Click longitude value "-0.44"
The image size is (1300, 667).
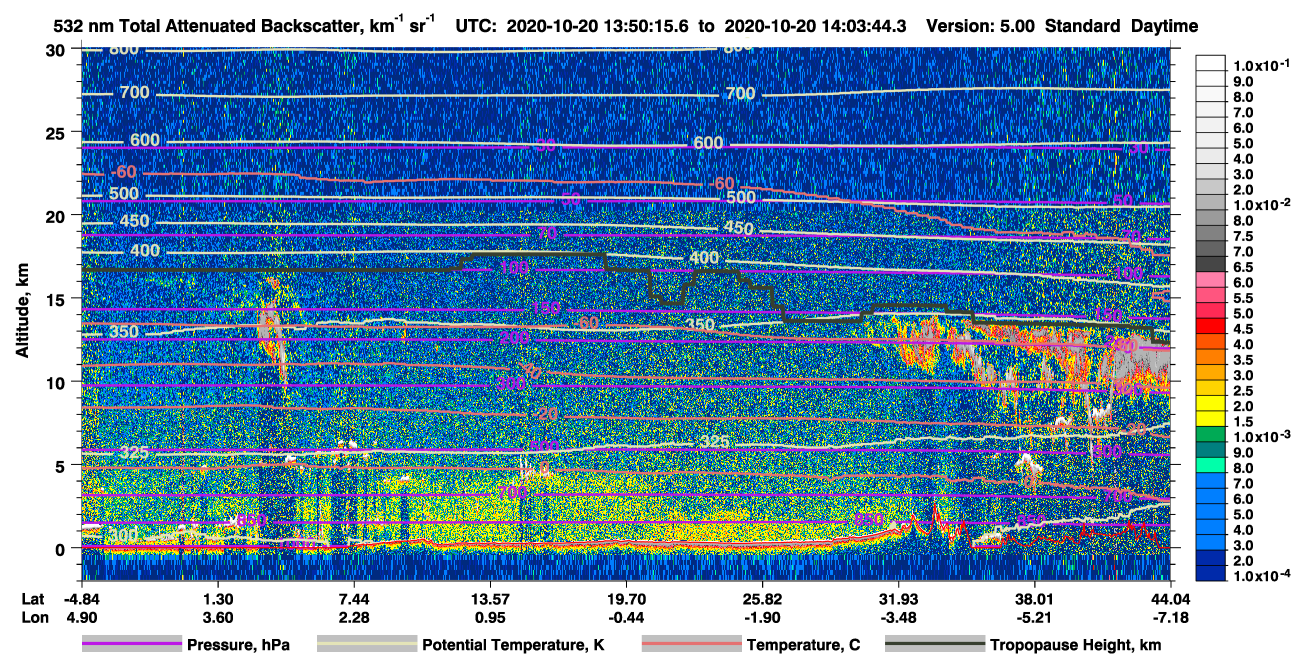tap(626, 618)
